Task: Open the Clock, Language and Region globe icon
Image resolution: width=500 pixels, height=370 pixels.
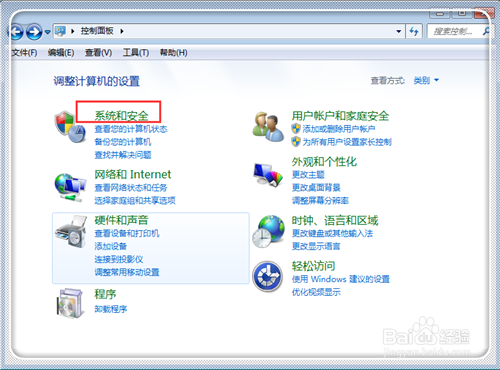Action: (268, 231)
